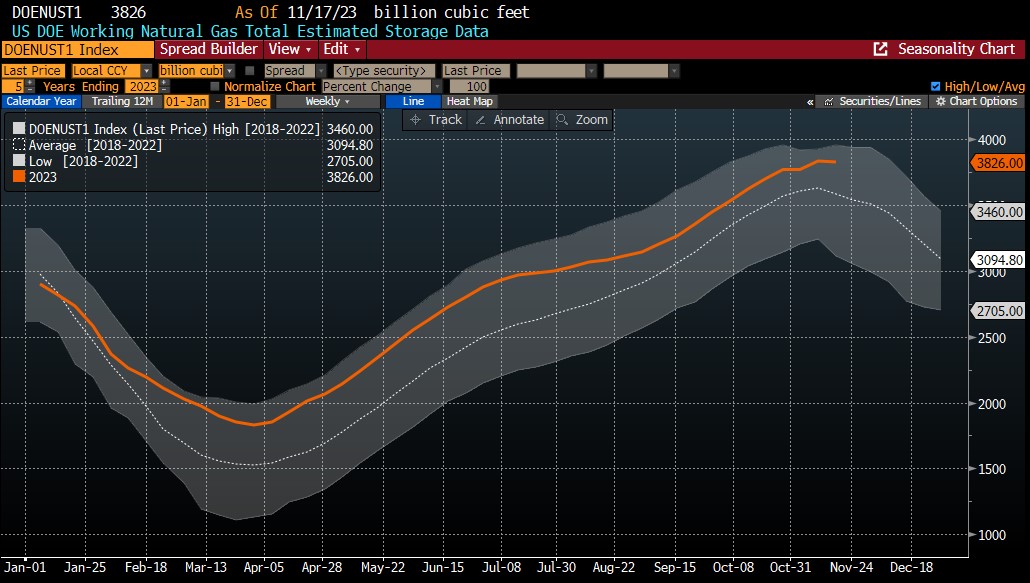Viewport: 1030px width, 583px height.
Task: Uncheck the High/Low/Avg checkbox
Action: pos(935,87)
